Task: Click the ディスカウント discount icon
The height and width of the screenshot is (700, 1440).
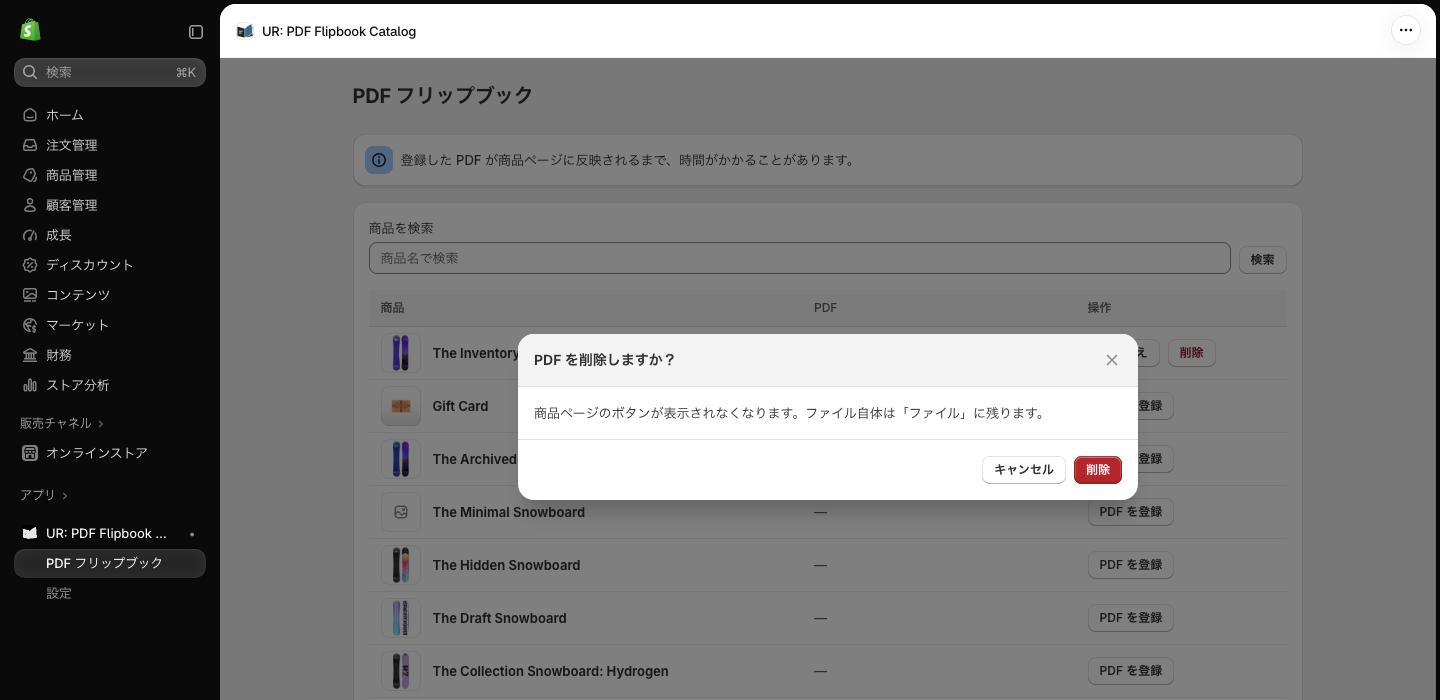Action: [30, 265]
